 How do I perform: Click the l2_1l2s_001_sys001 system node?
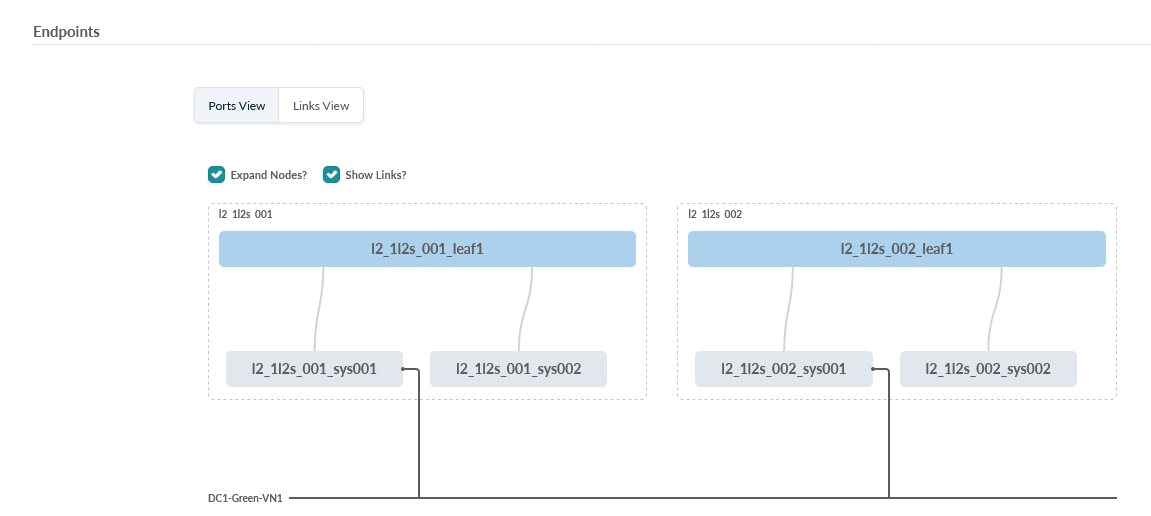[313, 369]
